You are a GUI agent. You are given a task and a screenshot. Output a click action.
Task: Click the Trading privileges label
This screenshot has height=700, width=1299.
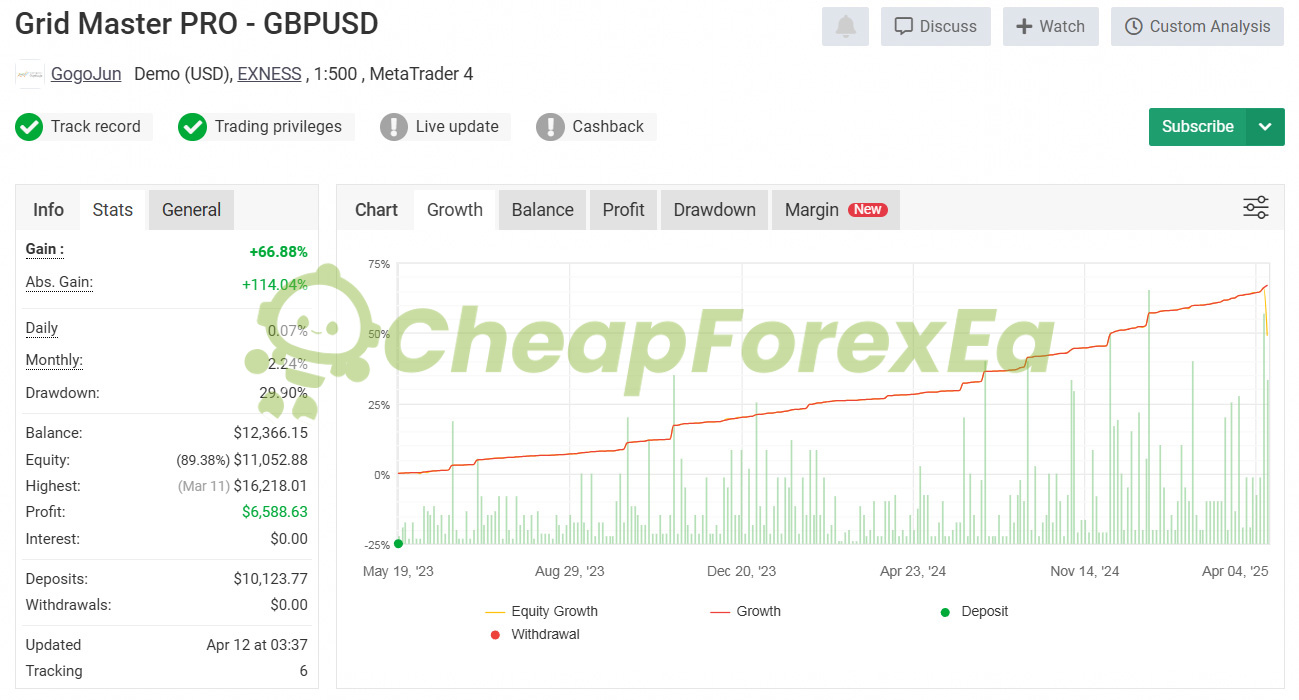point(278,127)
